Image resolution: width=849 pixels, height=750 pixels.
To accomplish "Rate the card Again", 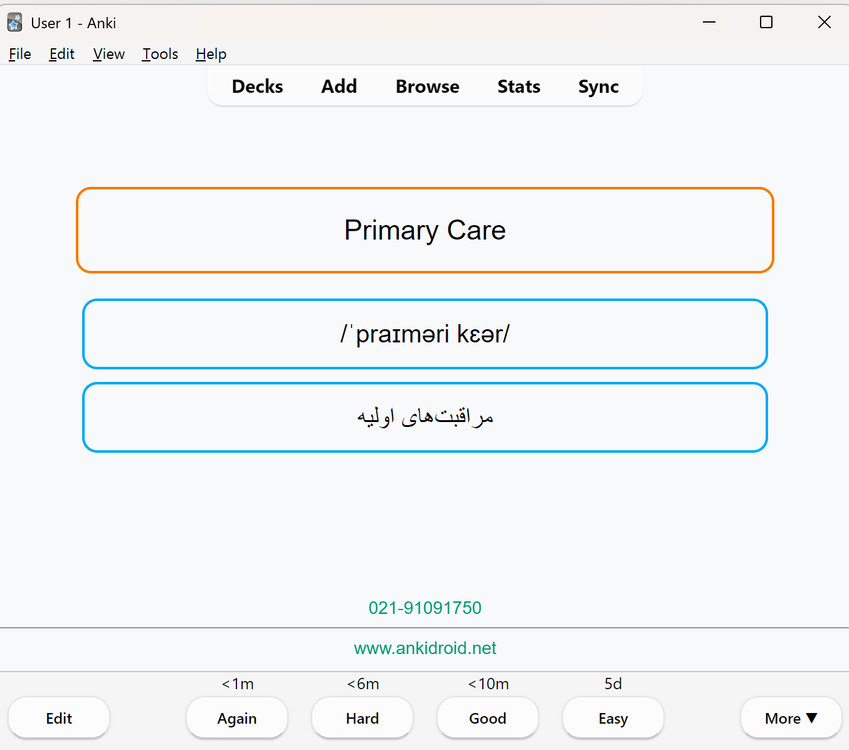I will (x=237, y=718).
